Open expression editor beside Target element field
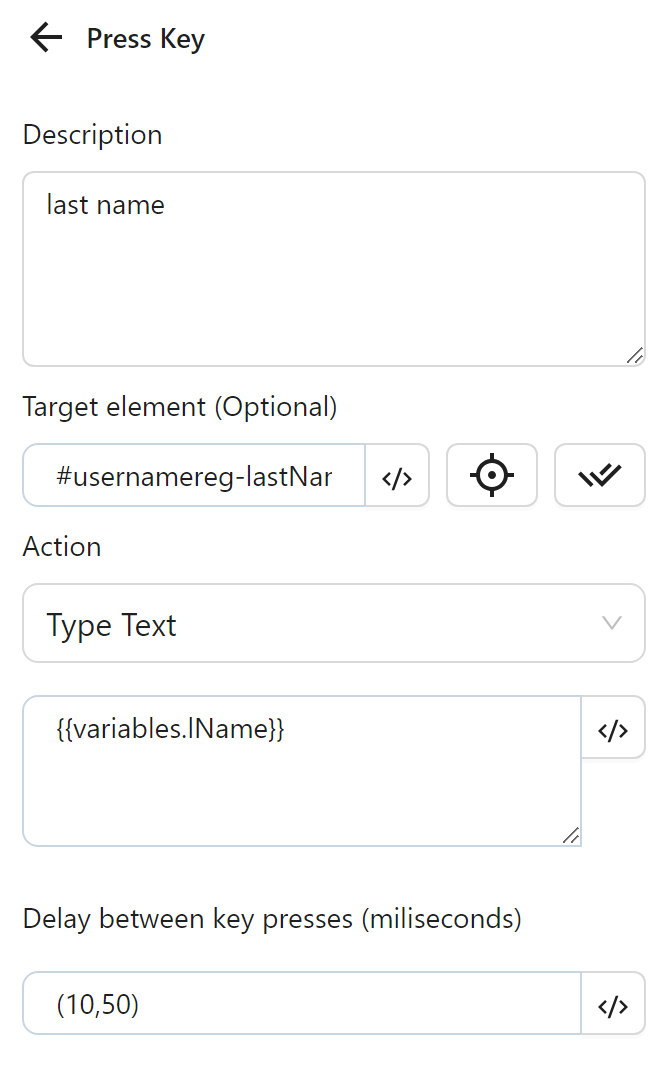The width and height of the screenshot is (653, 1074). click(x=397, y=477)
